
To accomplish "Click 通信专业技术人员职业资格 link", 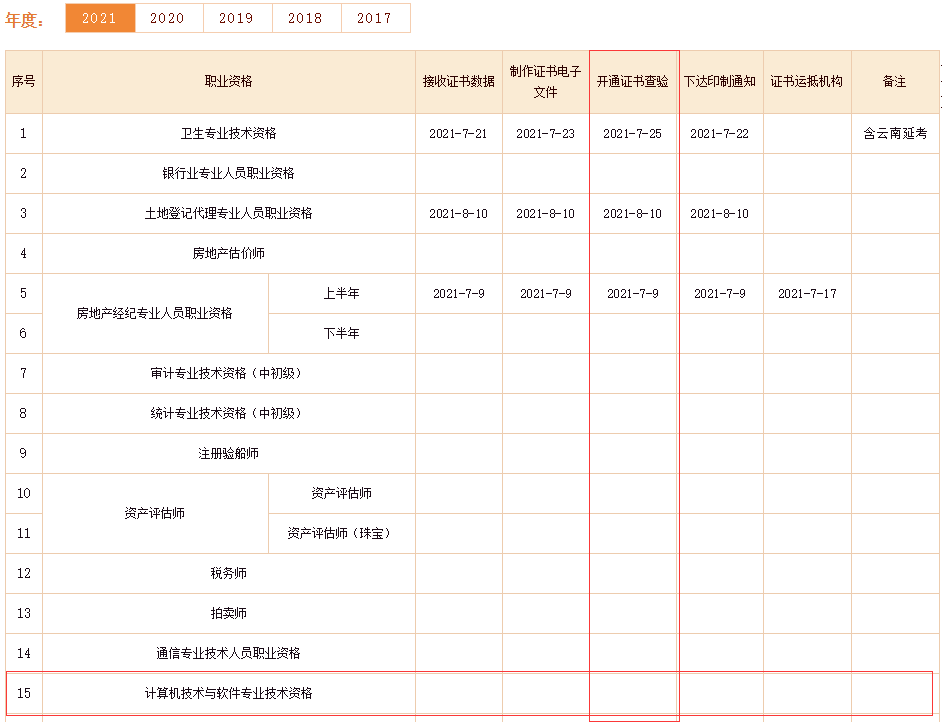I will pyautogui.click(x=228, y=653).
